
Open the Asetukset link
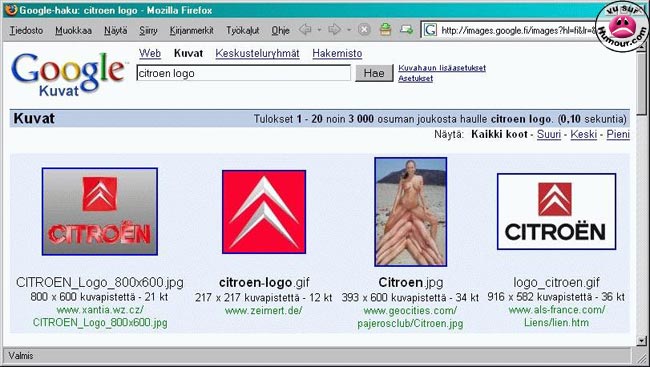(x=415, y=78)
